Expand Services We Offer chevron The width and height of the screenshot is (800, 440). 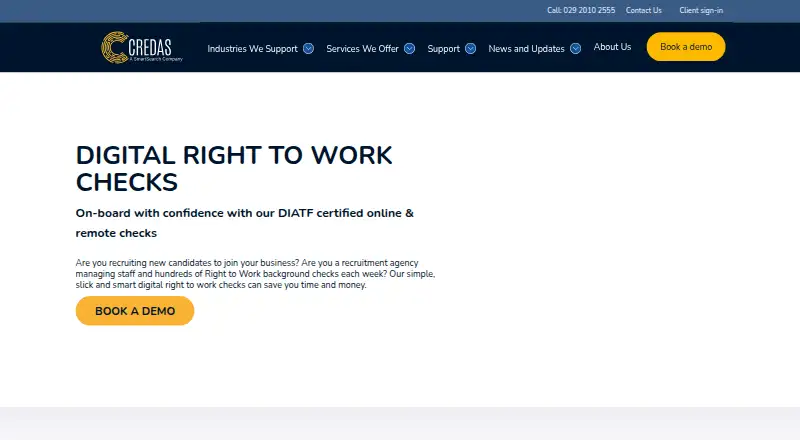click(x=409, y=48)
